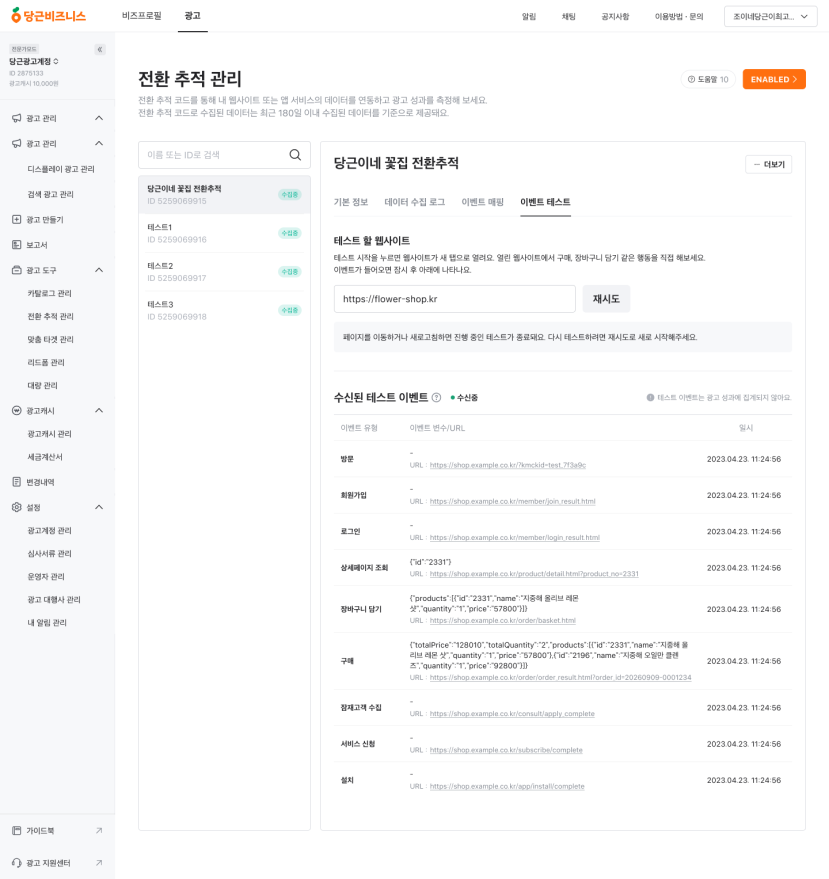The height and width of the screenshot is (879, 829).
Task: Open 세금계산서 in sidebar
Action: [45, 456]
